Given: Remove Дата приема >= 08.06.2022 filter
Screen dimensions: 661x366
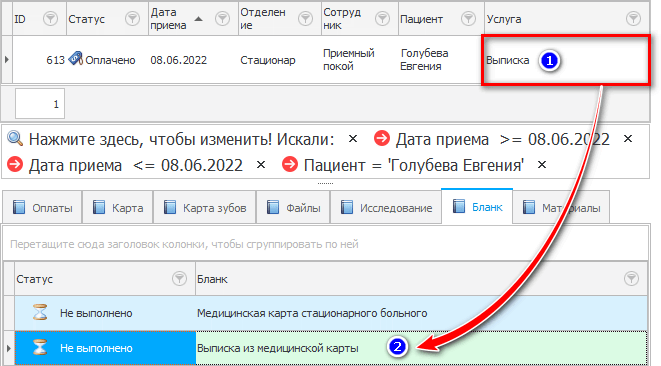Looking at the screenshot, I should click(628, 139).
